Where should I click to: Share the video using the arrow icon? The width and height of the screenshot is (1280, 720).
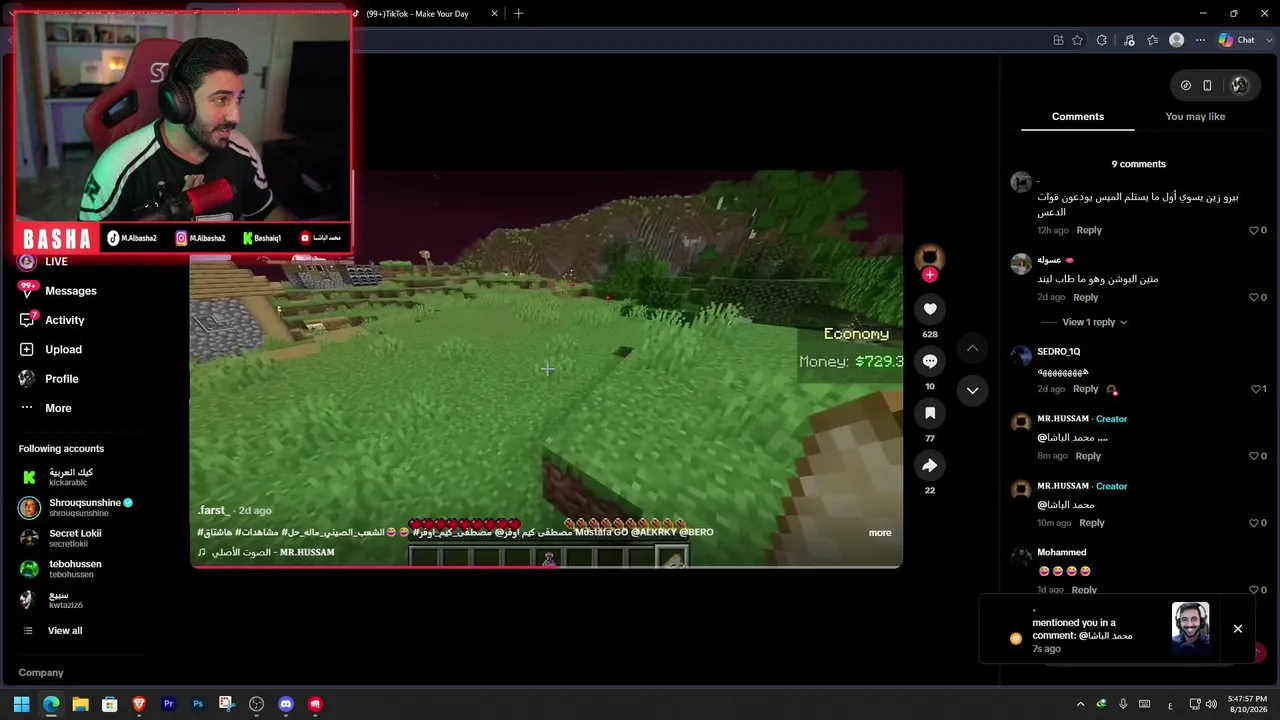[930, 465]
